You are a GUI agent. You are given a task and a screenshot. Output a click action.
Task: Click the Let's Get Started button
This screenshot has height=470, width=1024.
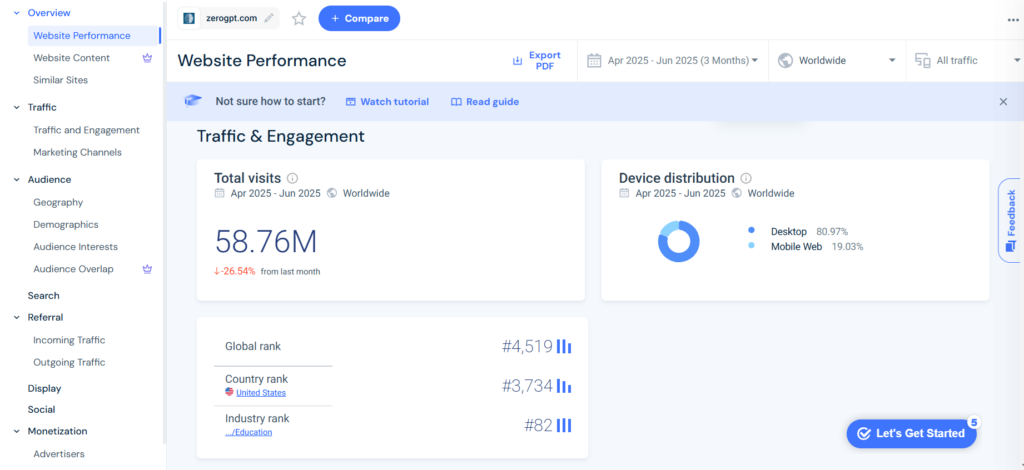912,433
